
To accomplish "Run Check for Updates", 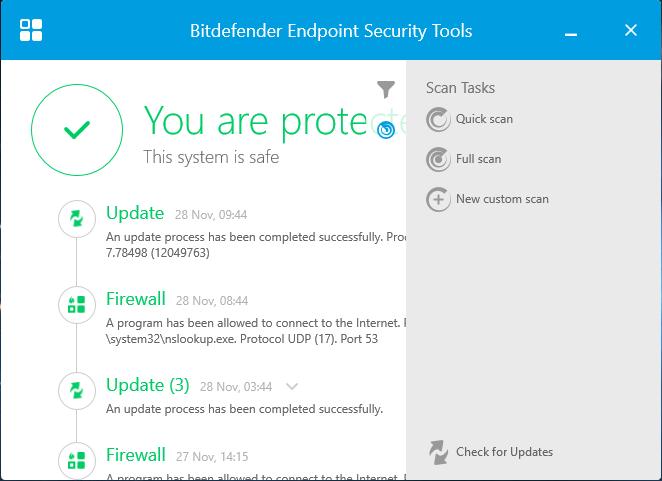I will click(x=505, y=452).
